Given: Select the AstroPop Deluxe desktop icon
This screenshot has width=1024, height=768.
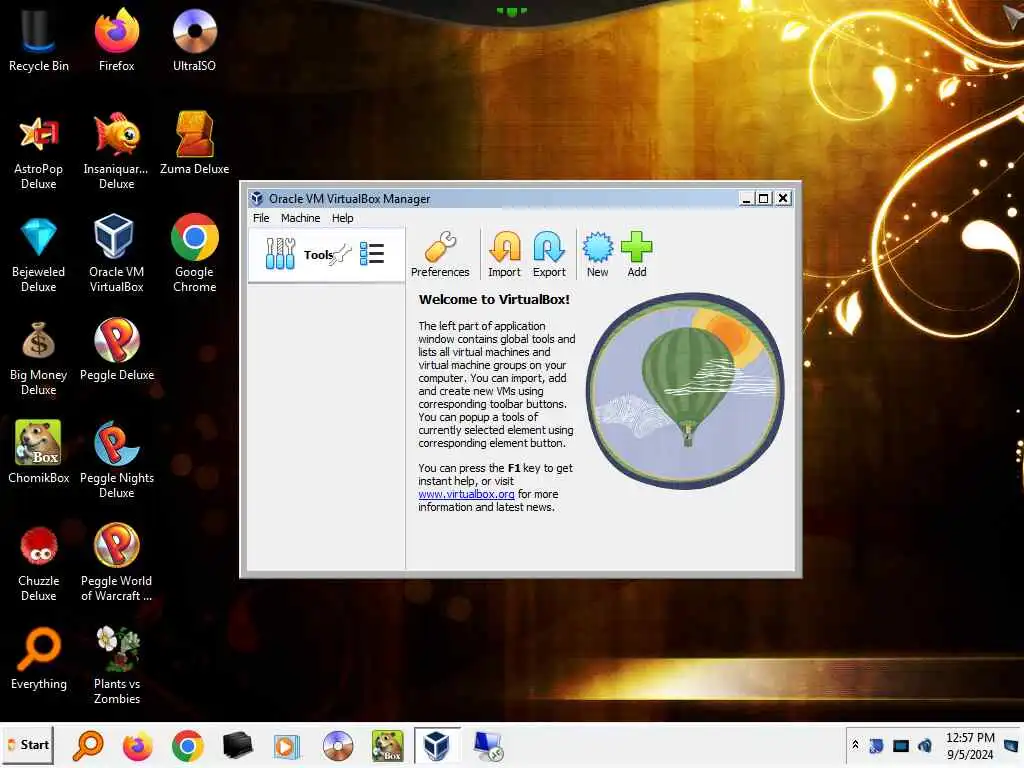Looking at the screenshot, I should pyautogui.click(x=39, y=152).
